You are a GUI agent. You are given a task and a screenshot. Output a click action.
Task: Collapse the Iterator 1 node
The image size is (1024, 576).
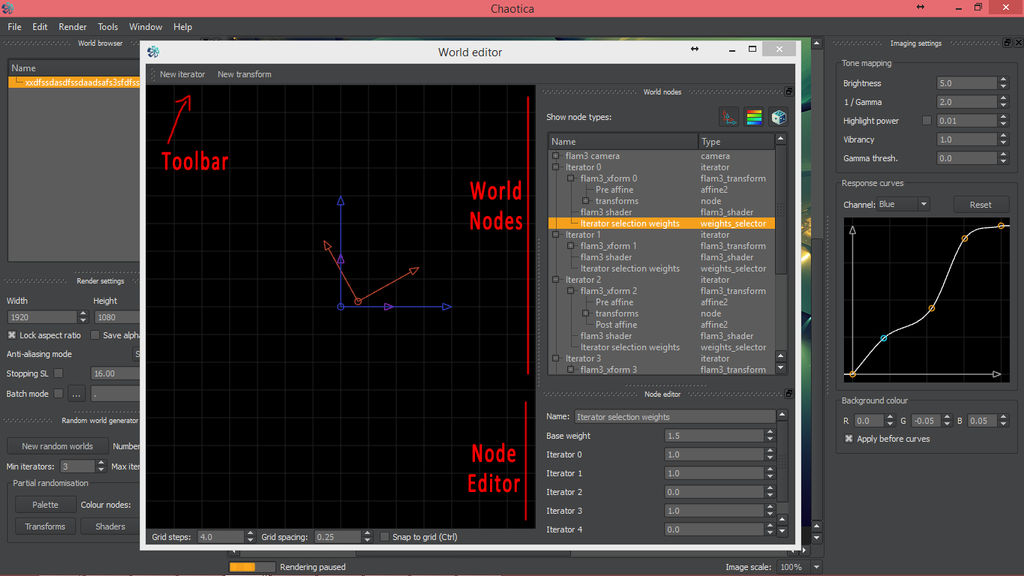556,234
